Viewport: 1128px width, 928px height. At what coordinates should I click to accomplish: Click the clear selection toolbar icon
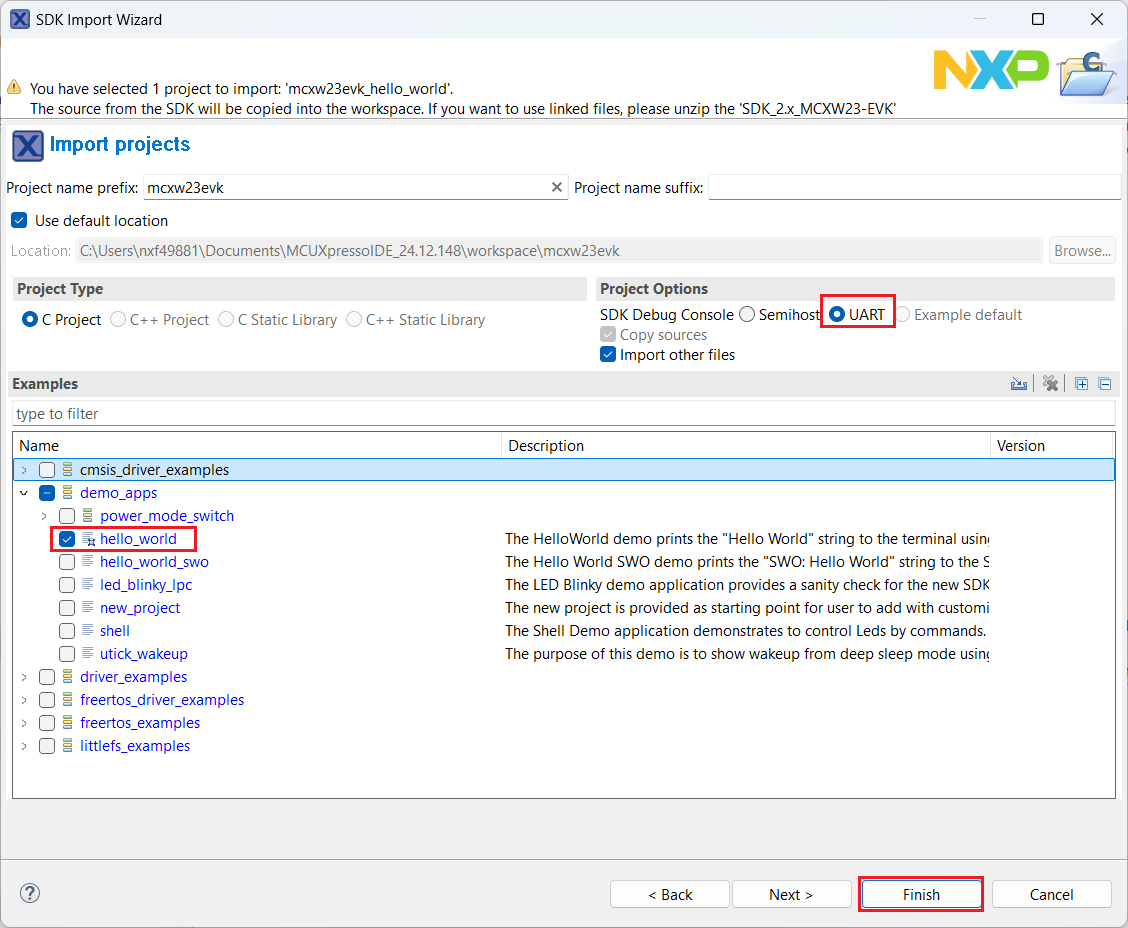coord(1050,383)
